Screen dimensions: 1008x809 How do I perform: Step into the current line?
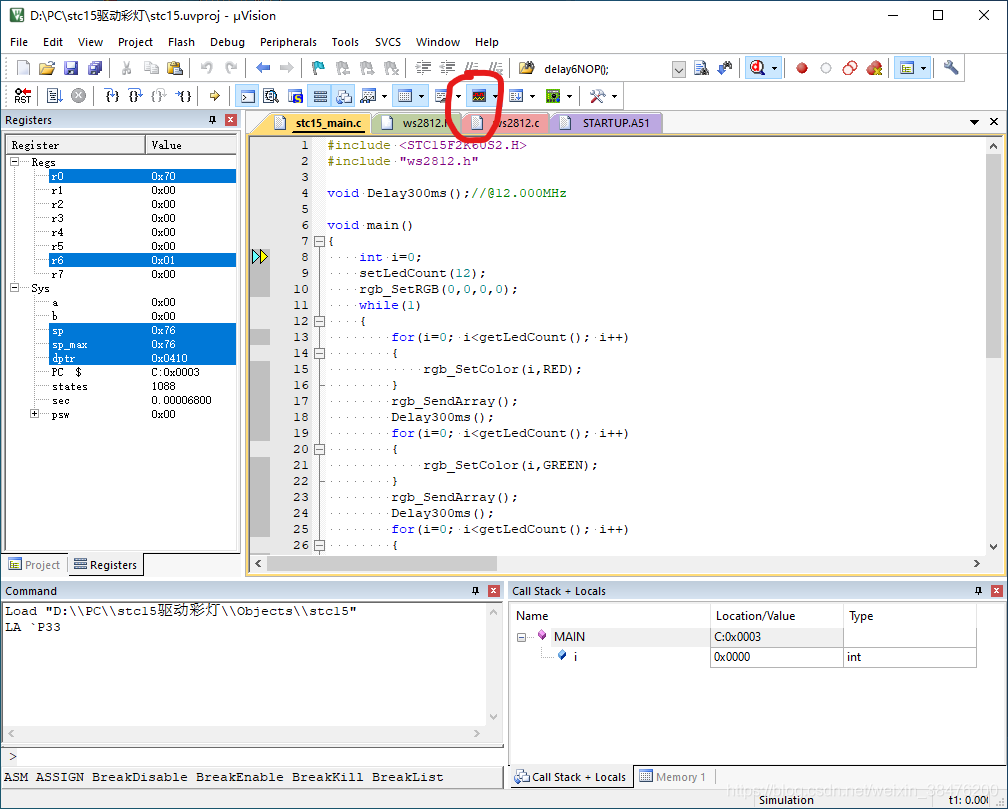point(112,96)
